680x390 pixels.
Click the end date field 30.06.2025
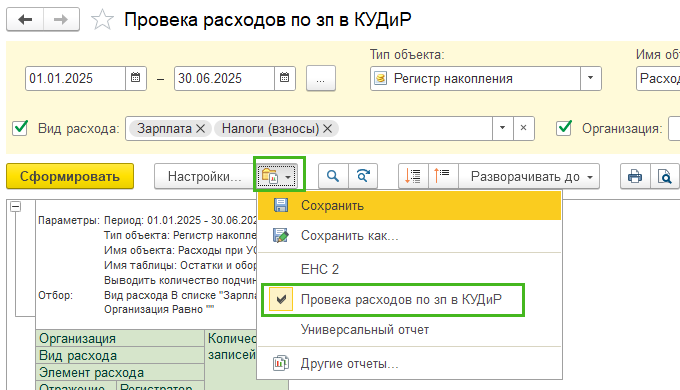click(x=224, y=79)
